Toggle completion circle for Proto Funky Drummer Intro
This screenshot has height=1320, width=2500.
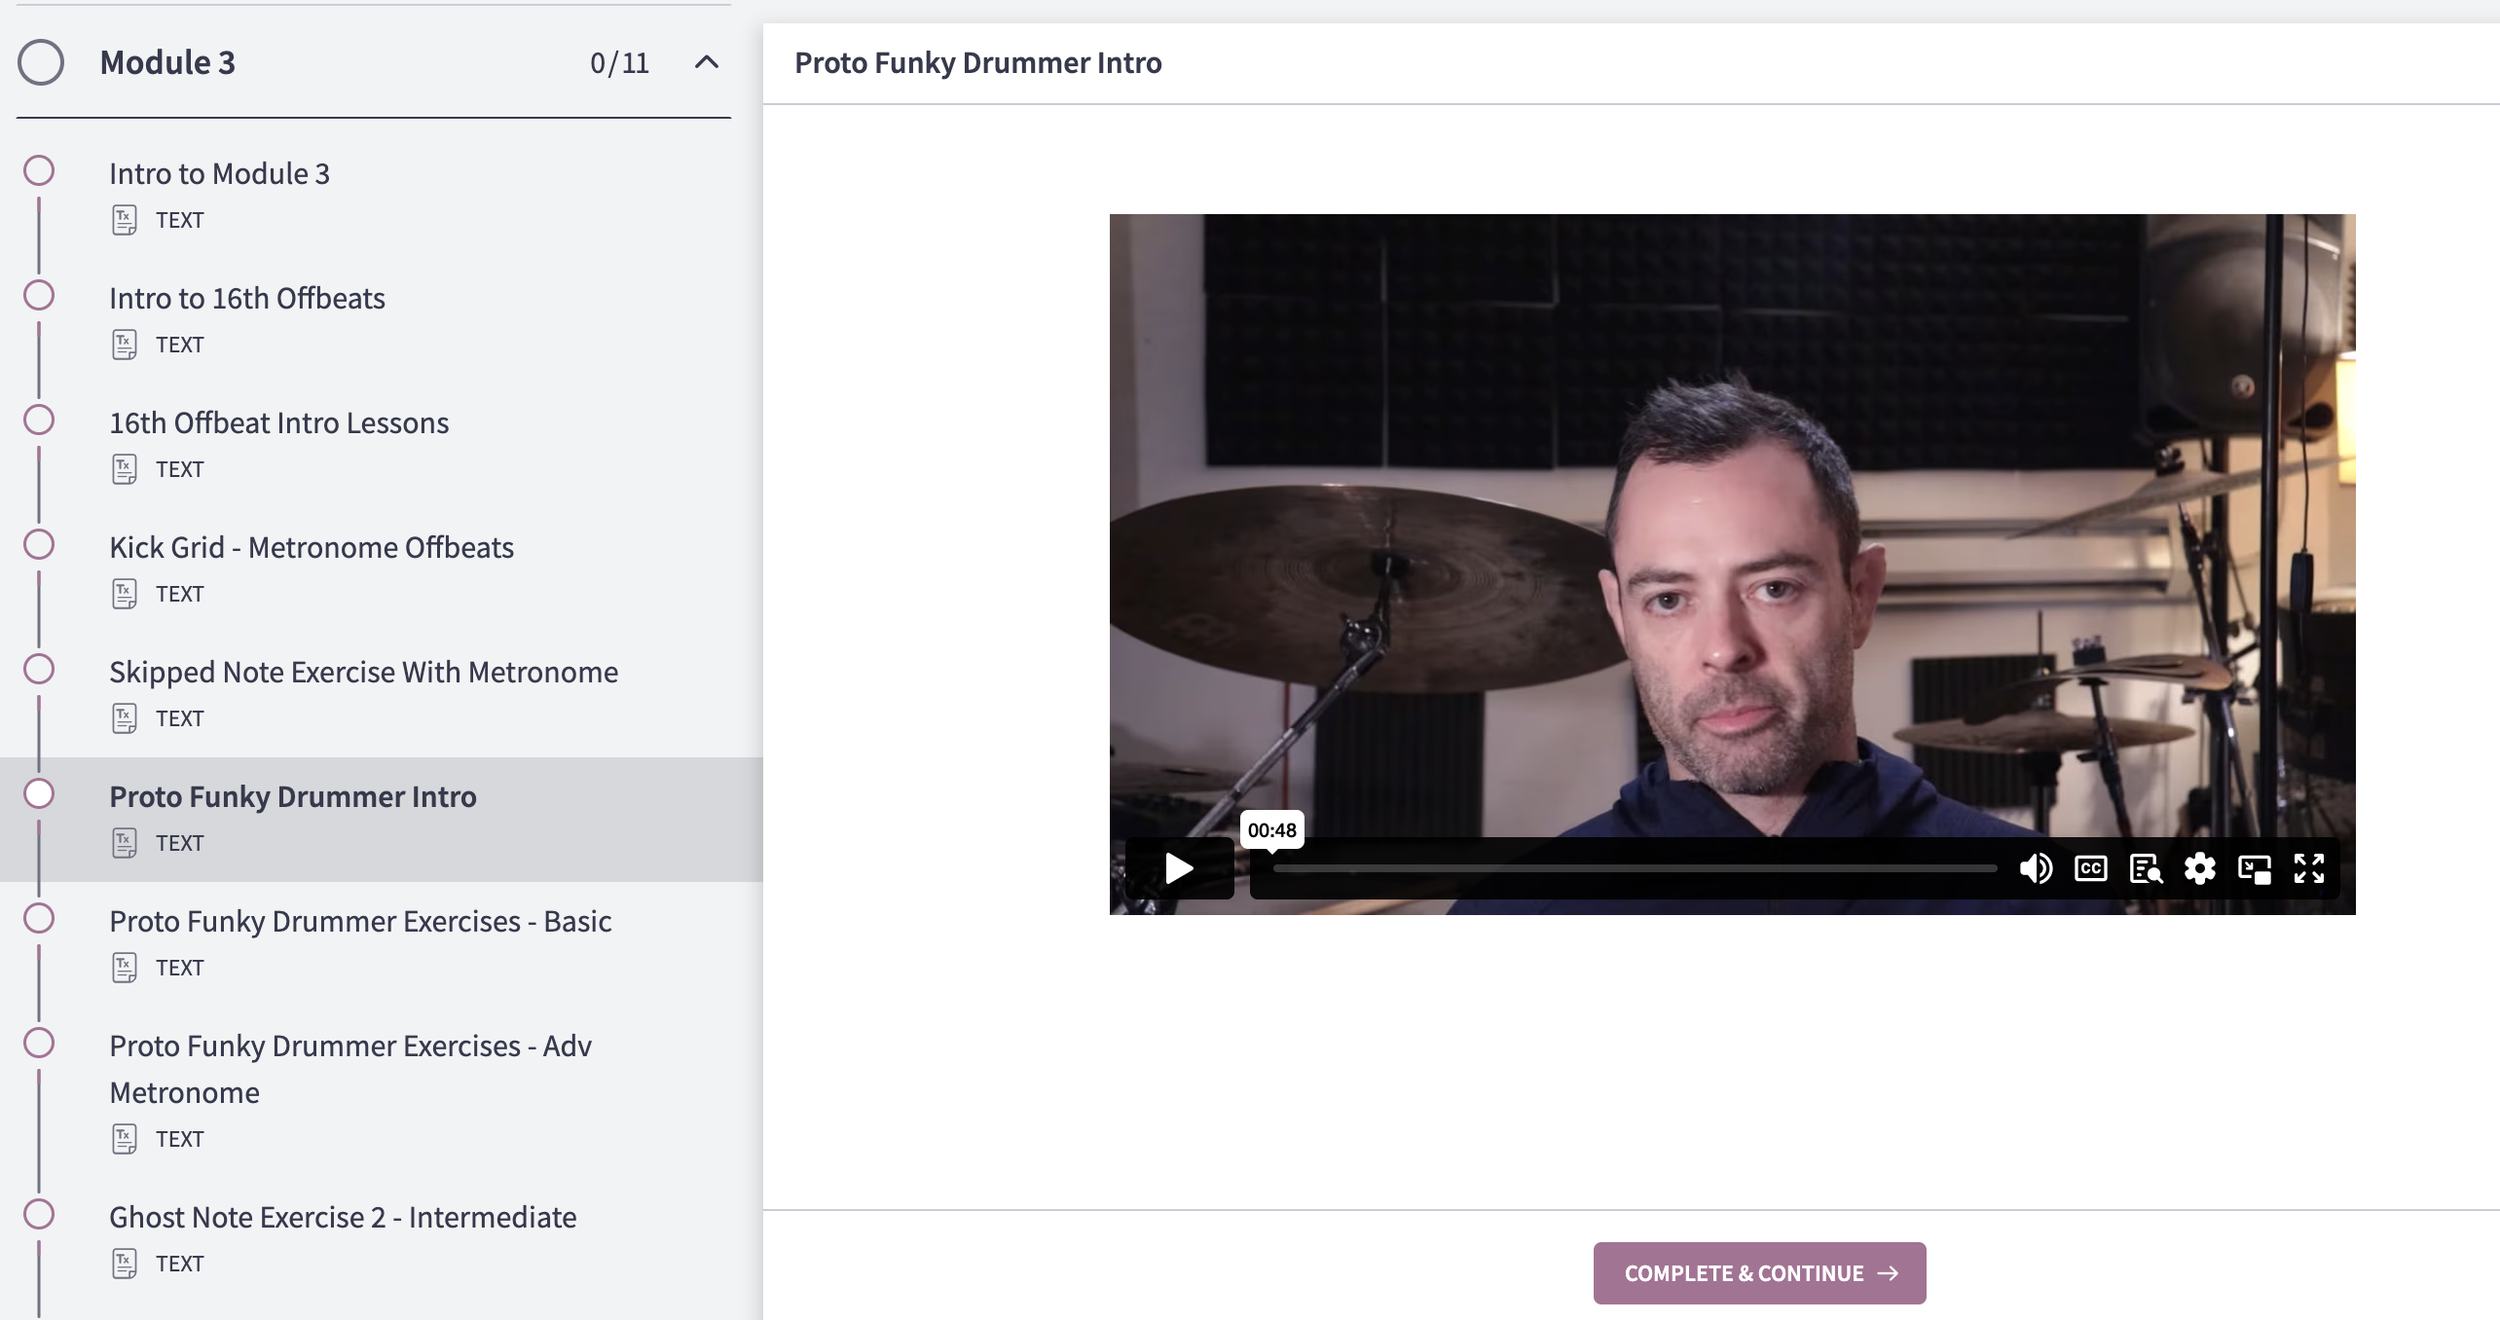(x=39, y=794)
